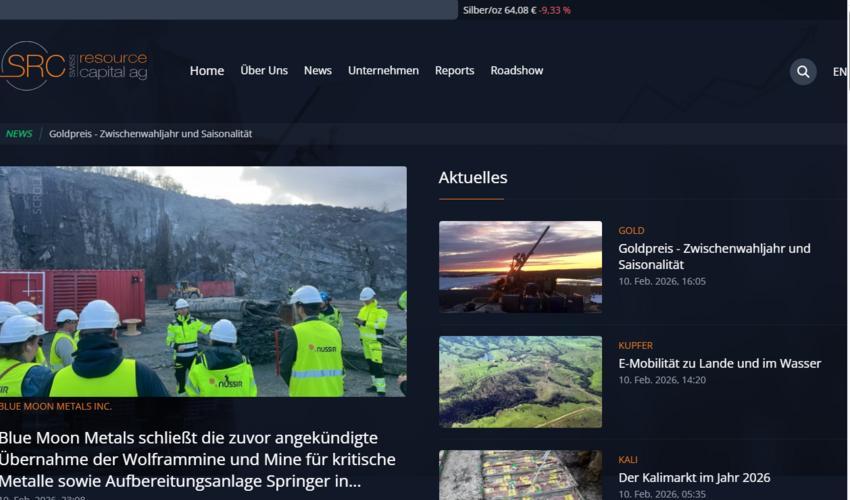Open the search magnifier icon
850x500 pixels.
pyautogui.click(x=803, y=72)
